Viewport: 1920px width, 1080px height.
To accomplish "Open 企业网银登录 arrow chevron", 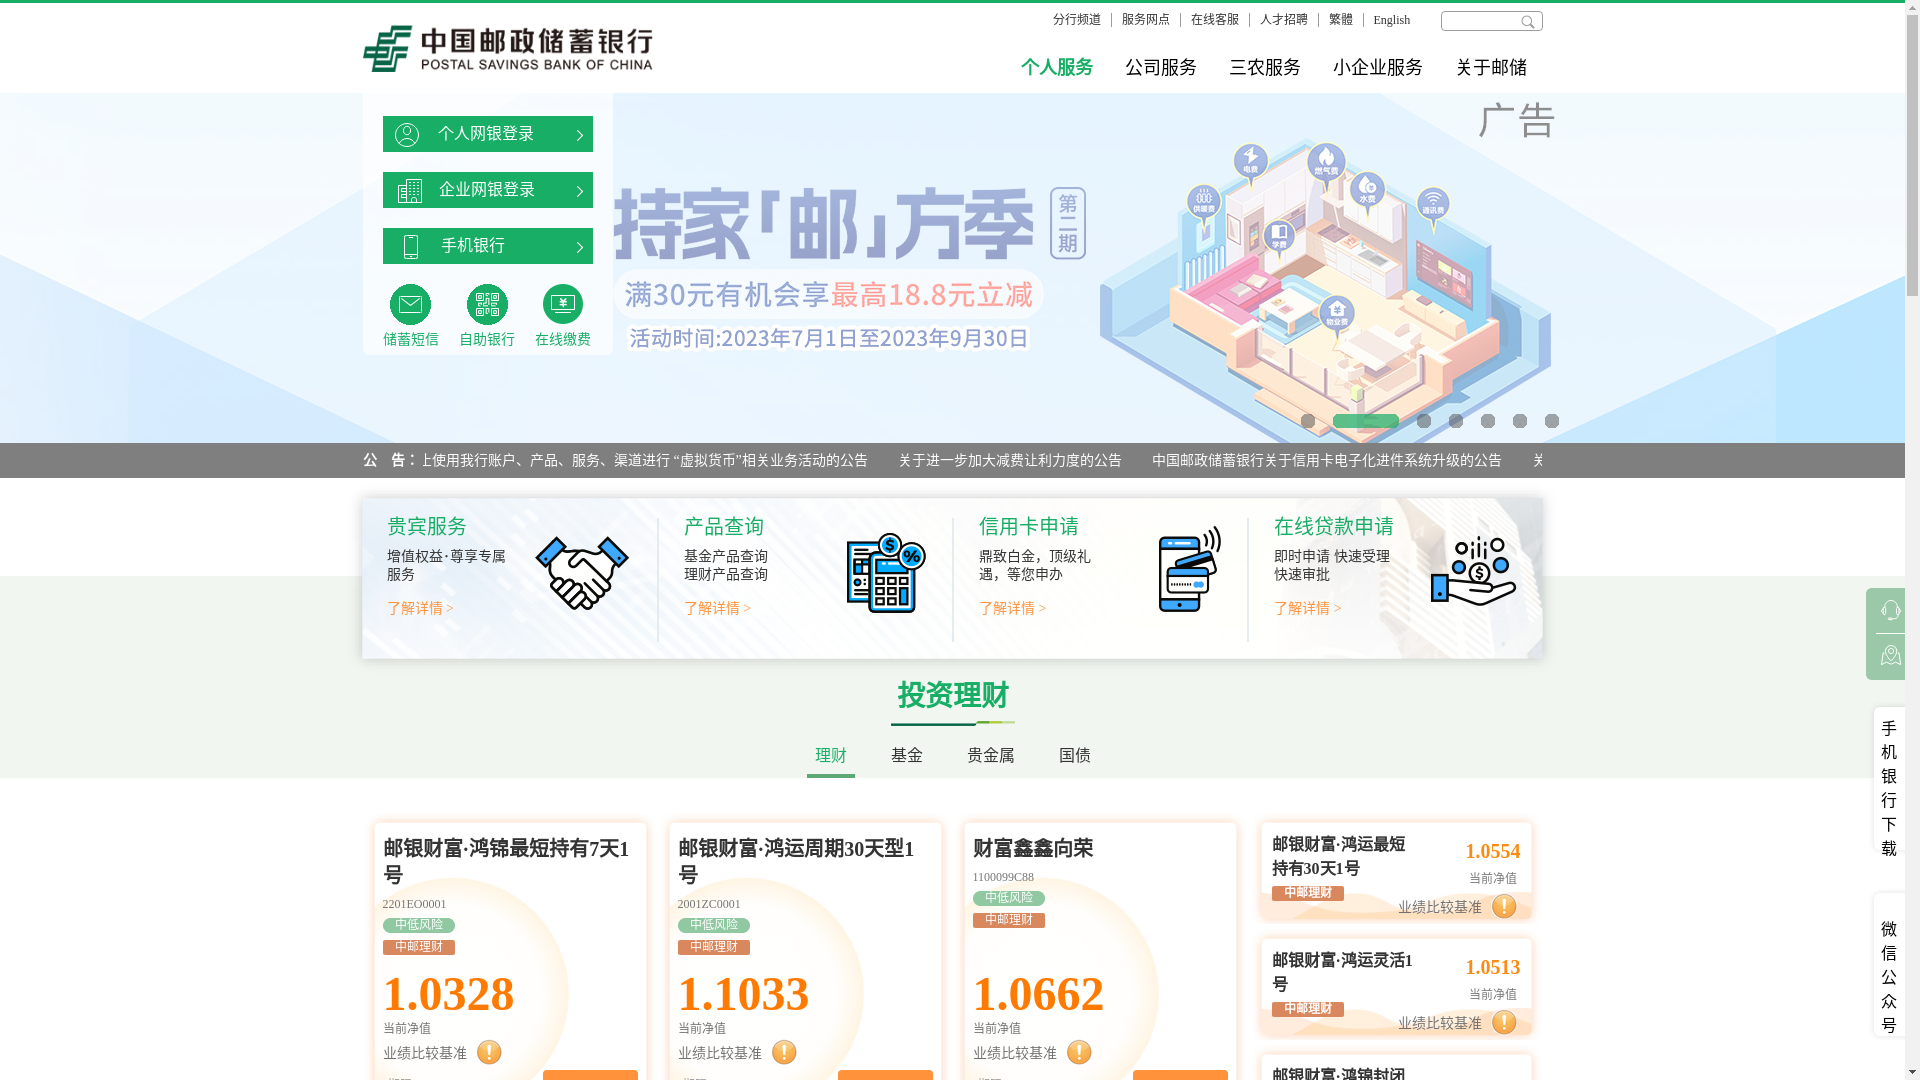I will coord(580,191).
